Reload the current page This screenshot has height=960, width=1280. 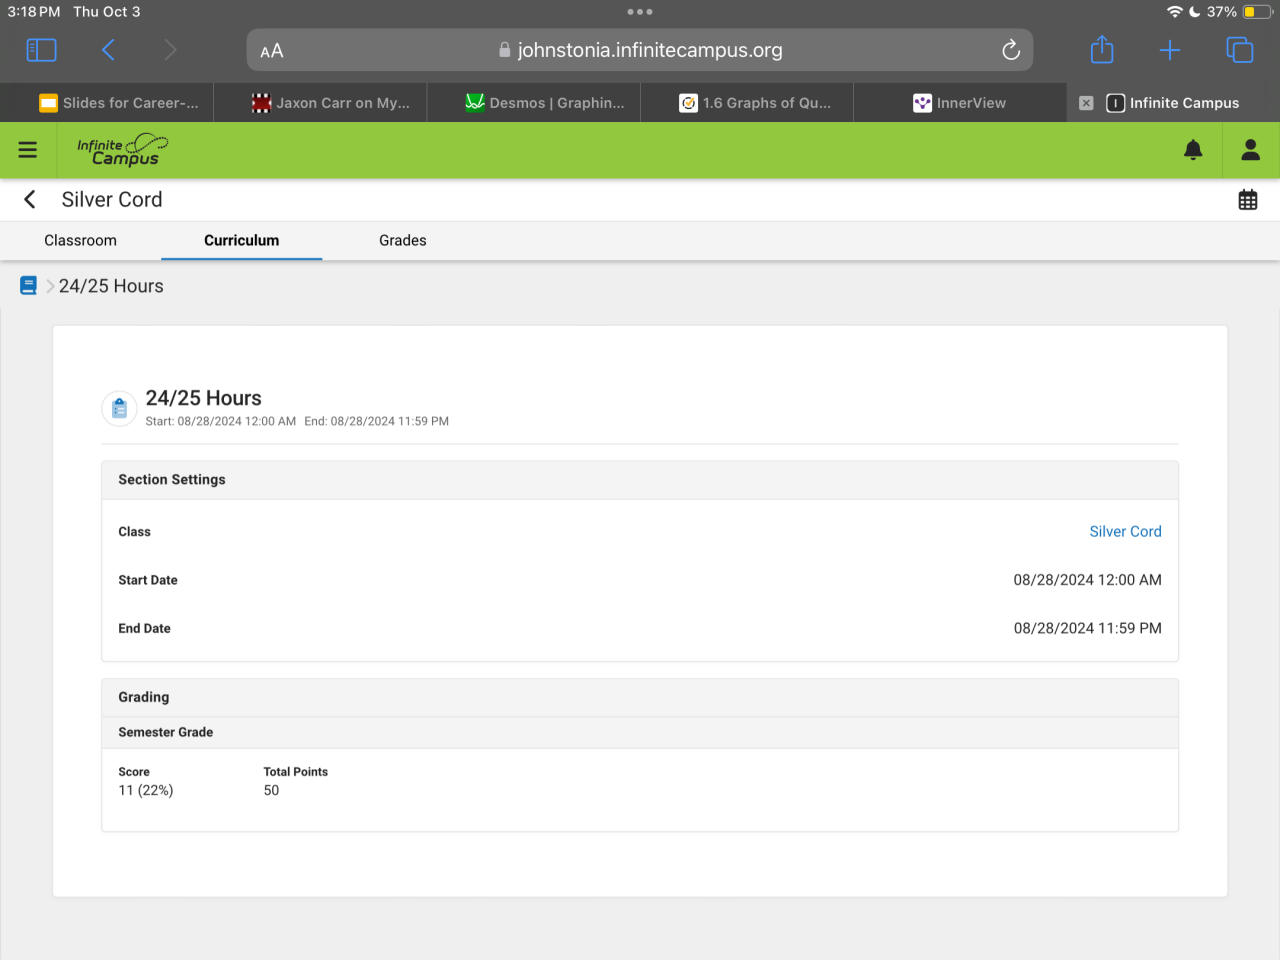[x=1011, y=50]
